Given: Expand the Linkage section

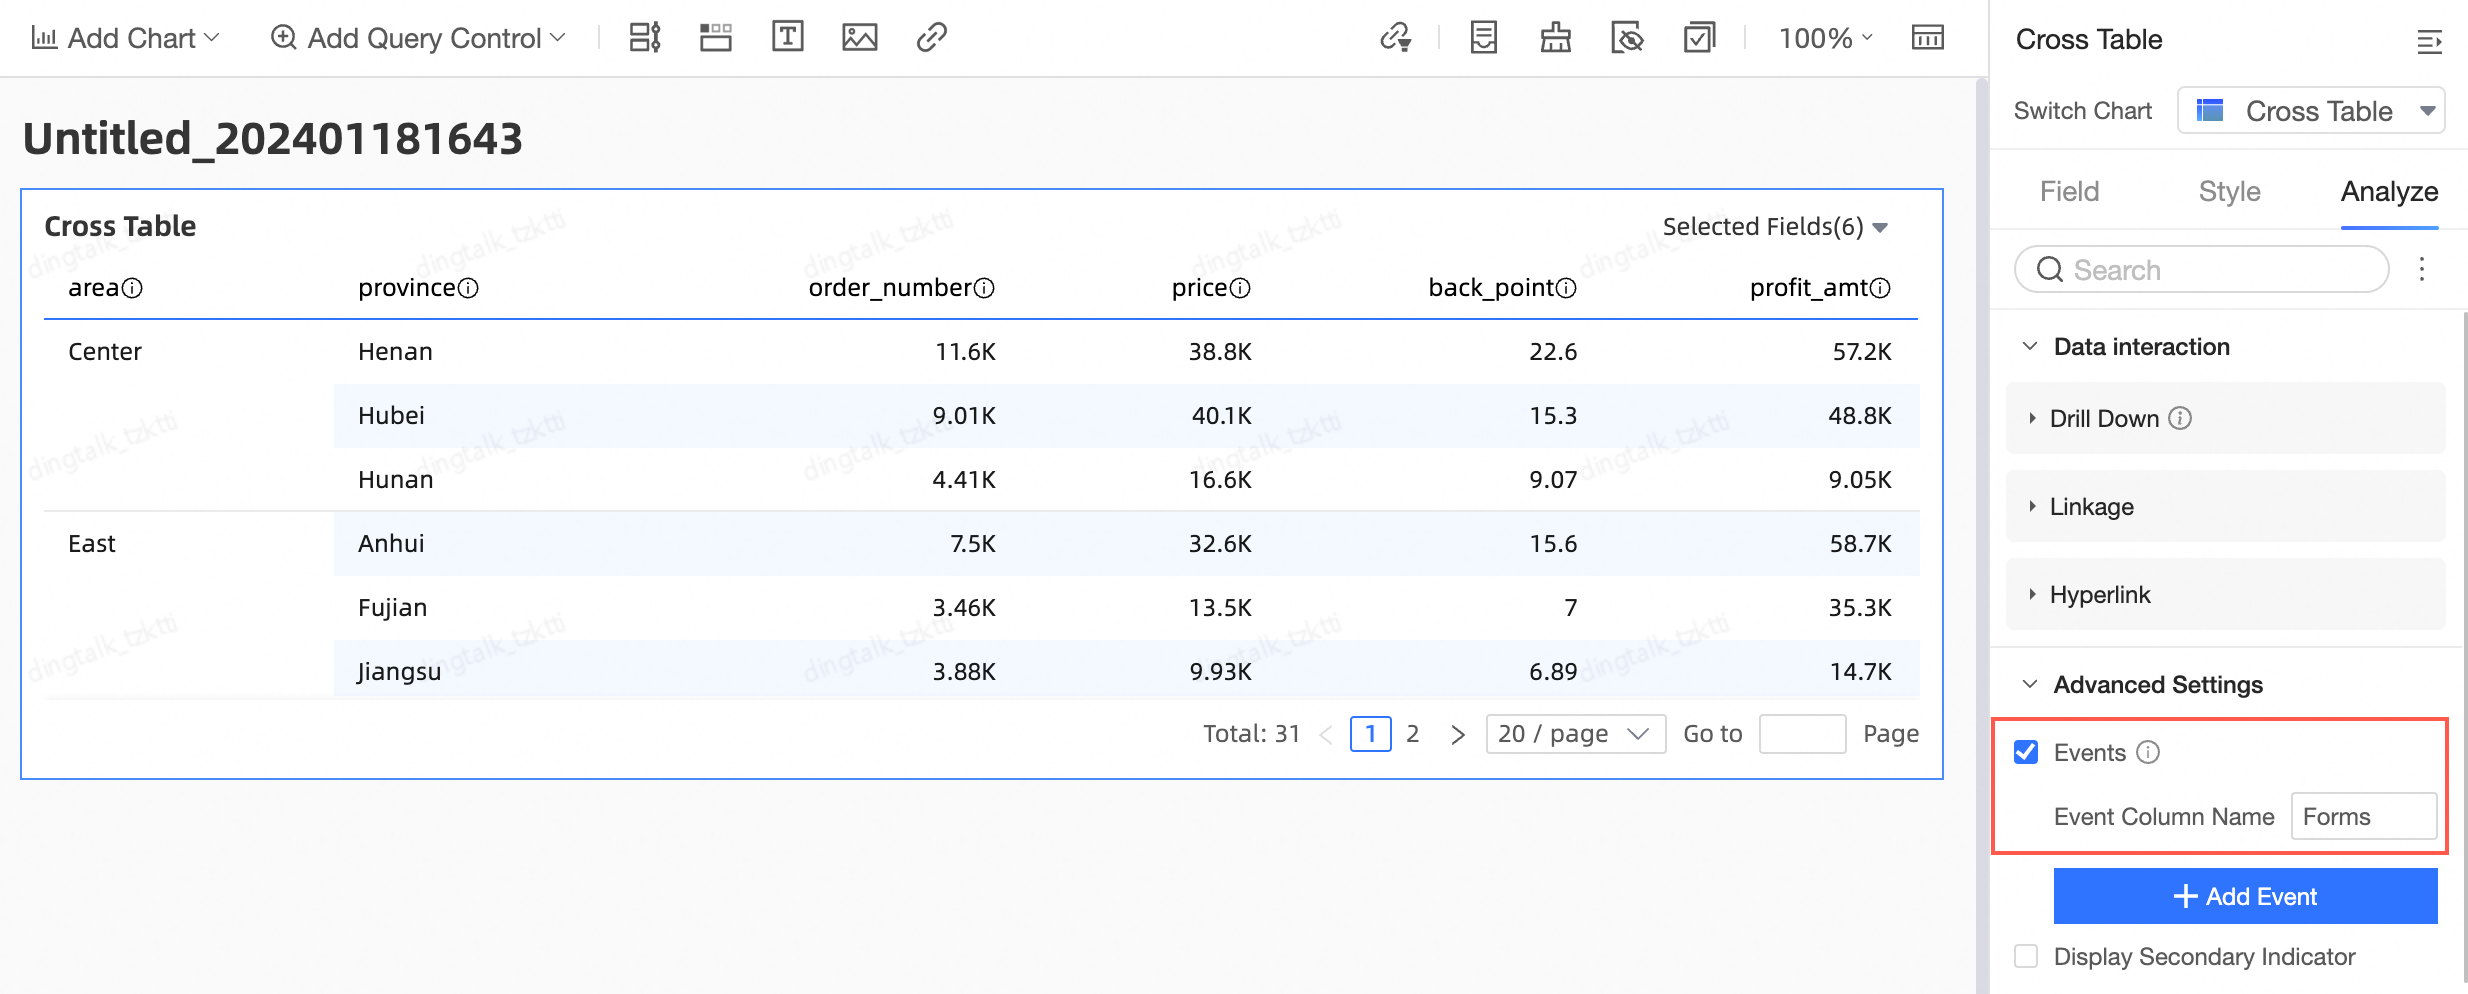Looking at the screenshot, I should tap(2091, 507).
